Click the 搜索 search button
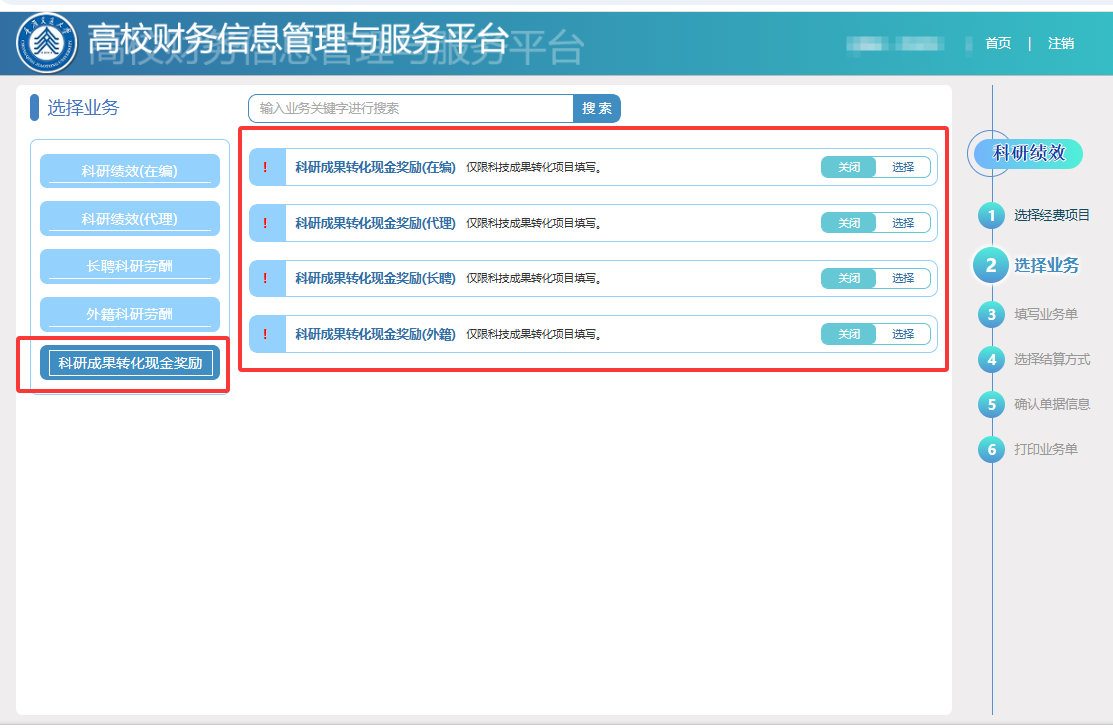The height and width of the screenshot is (728, 1113). [596, 108]
